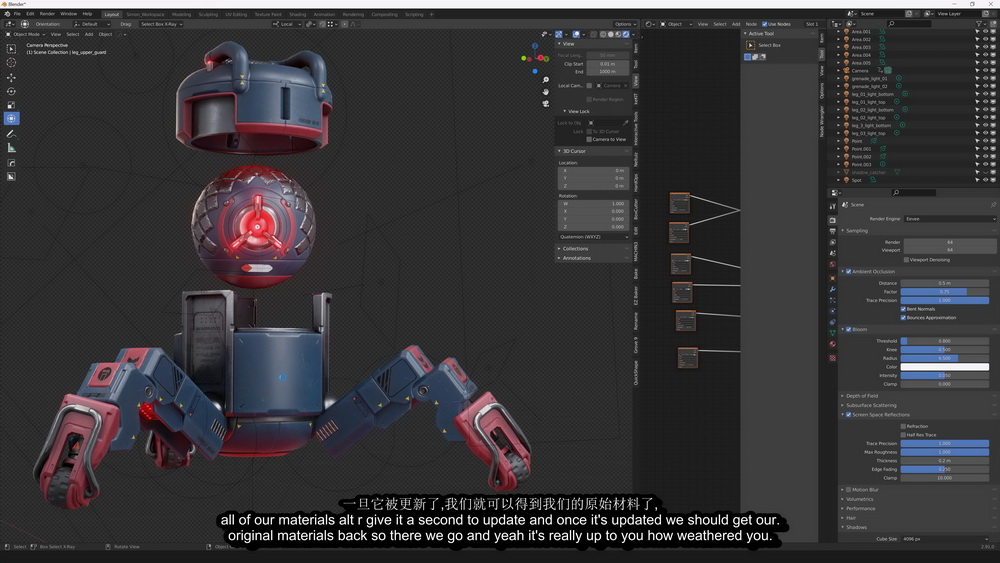Open the viewport Add menu

[89, 34]
